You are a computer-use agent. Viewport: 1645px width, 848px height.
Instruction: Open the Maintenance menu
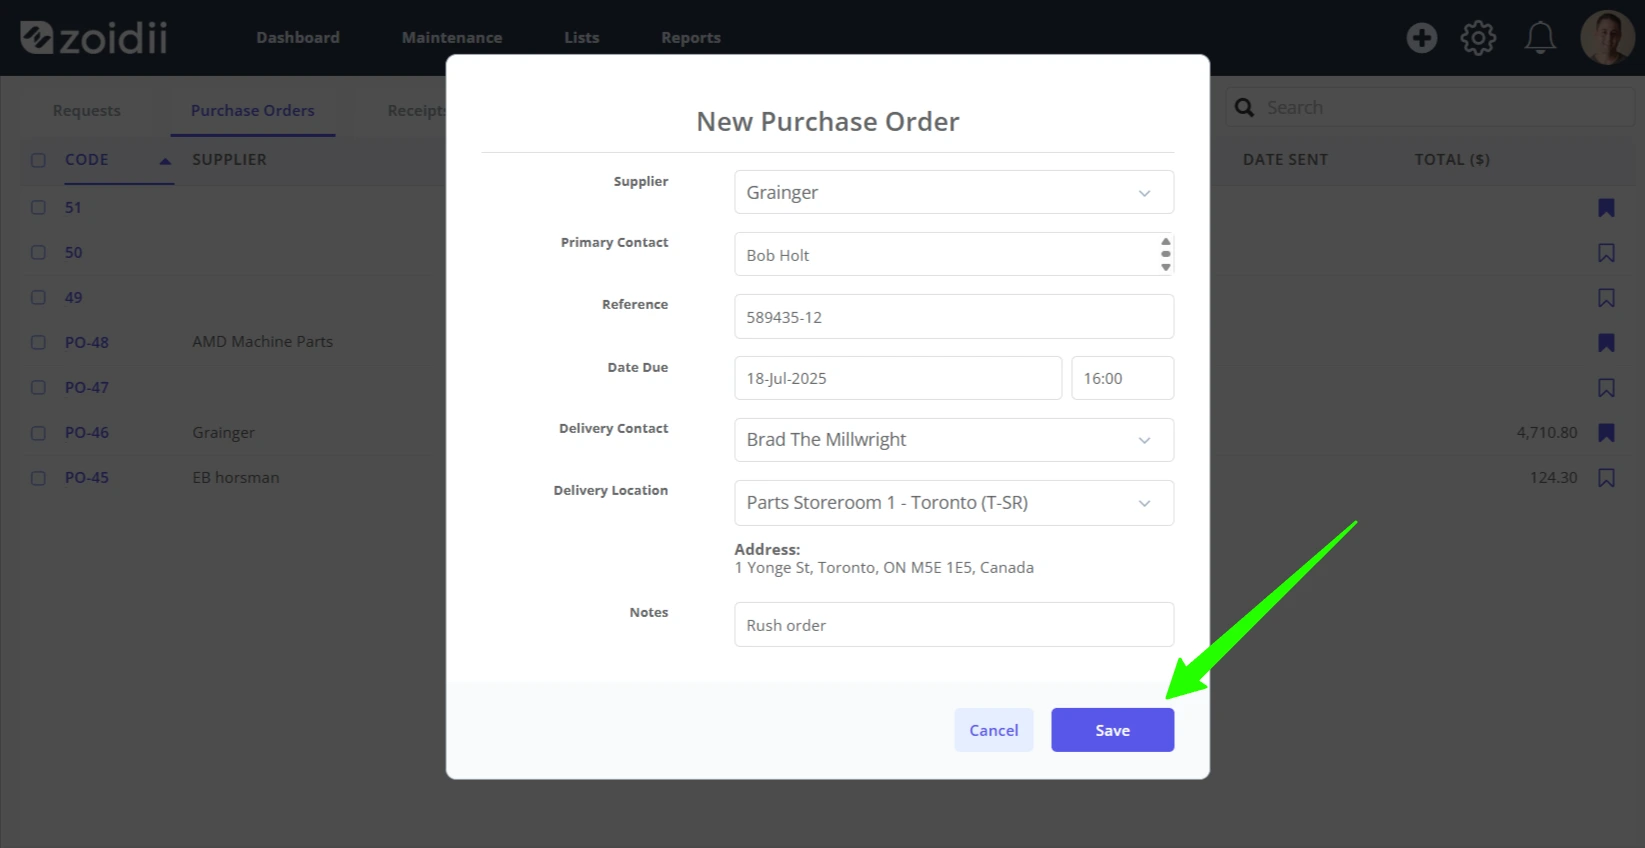[x=452, y=38]
